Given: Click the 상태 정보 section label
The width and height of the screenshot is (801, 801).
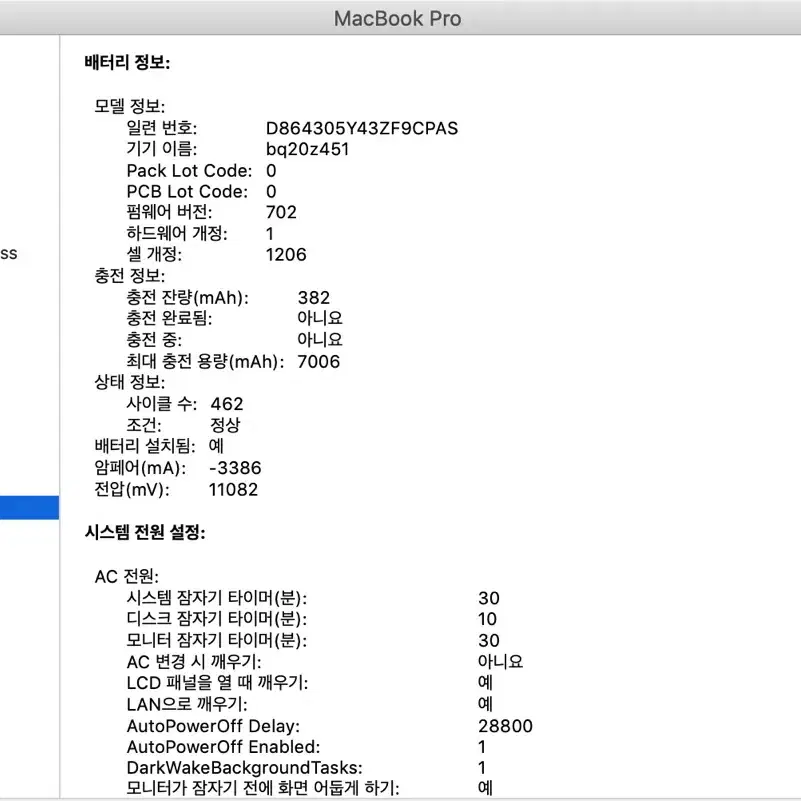Looking at the screenshot, I should tap(130, 382).
